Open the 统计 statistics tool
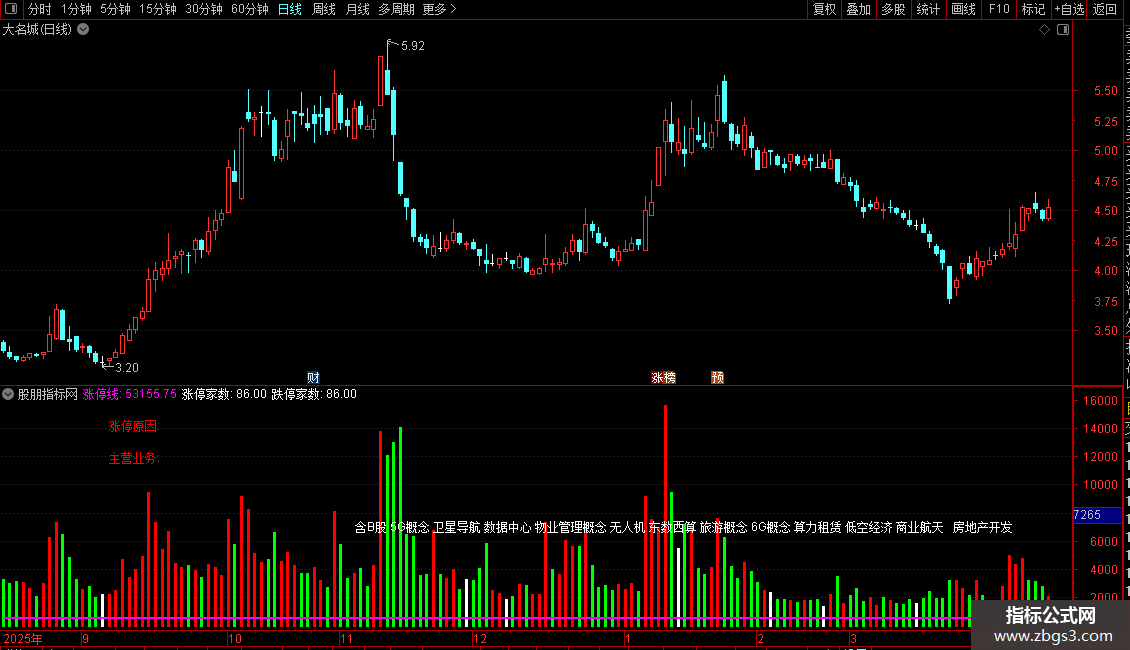The height and width of the screenshot is (650, 1130). click(x=928, y=9)
